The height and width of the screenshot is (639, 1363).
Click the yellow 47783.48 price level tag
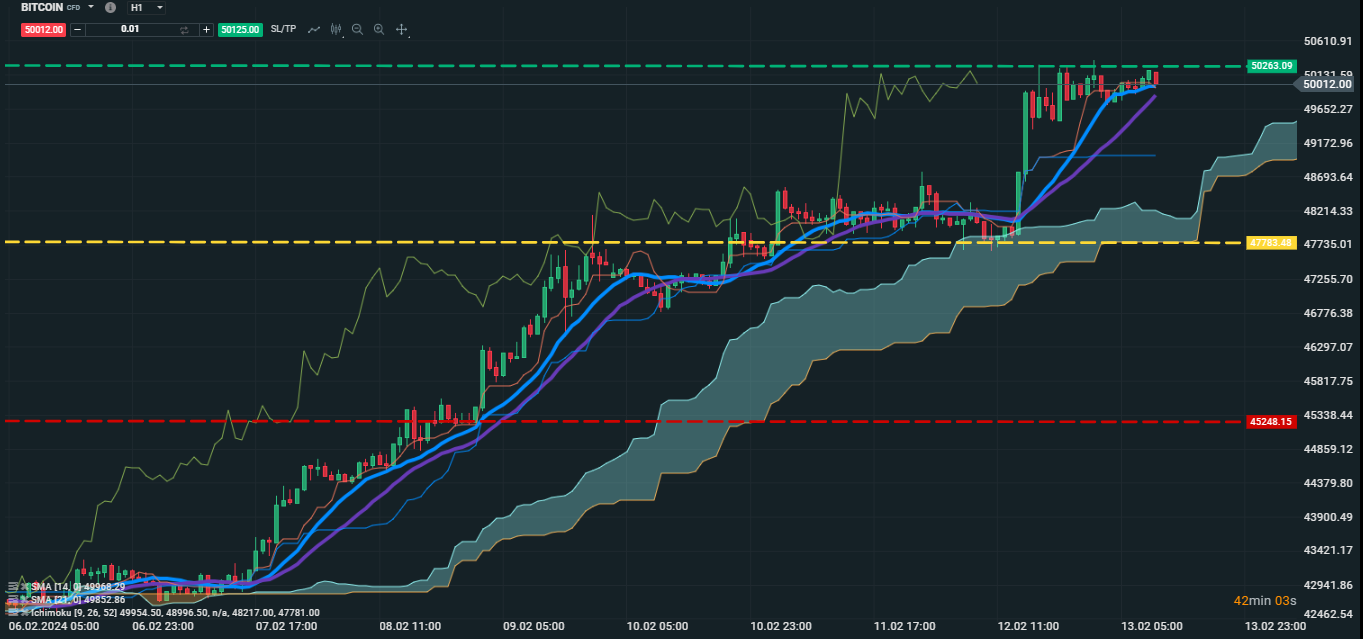(x=1271, y=243)
